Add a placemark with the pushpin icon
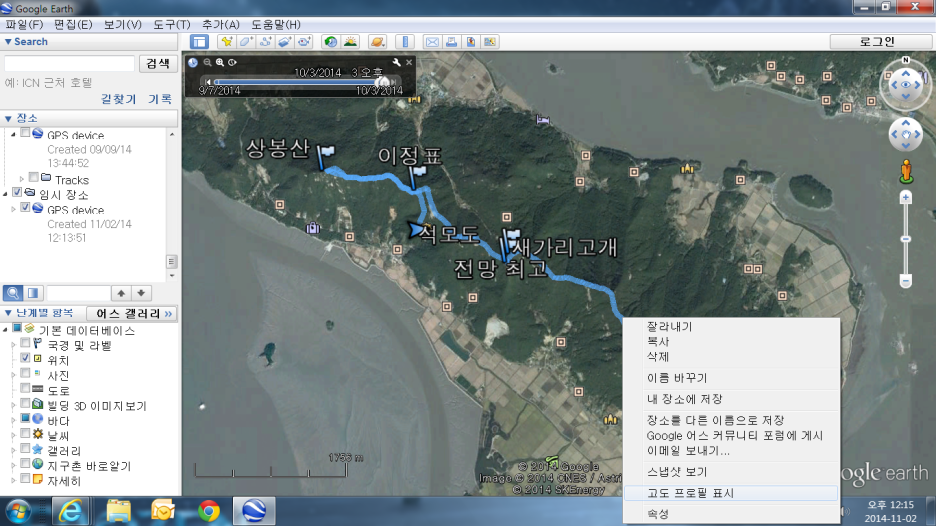This screenshot has width=936, height=526. pyautogui.click(x=227, y=42)
